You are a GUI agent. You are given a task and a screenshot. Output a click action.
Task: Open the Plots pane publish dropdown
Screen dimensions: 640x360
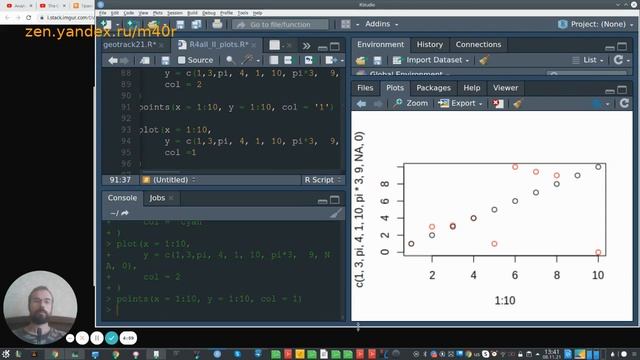pyautogui.click(x=601, y=104)
